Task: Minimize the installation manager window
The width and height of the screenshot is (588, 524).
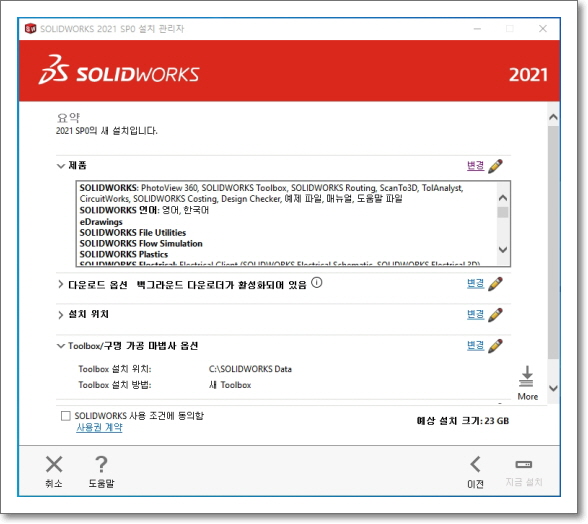Action: pos(477,29)
